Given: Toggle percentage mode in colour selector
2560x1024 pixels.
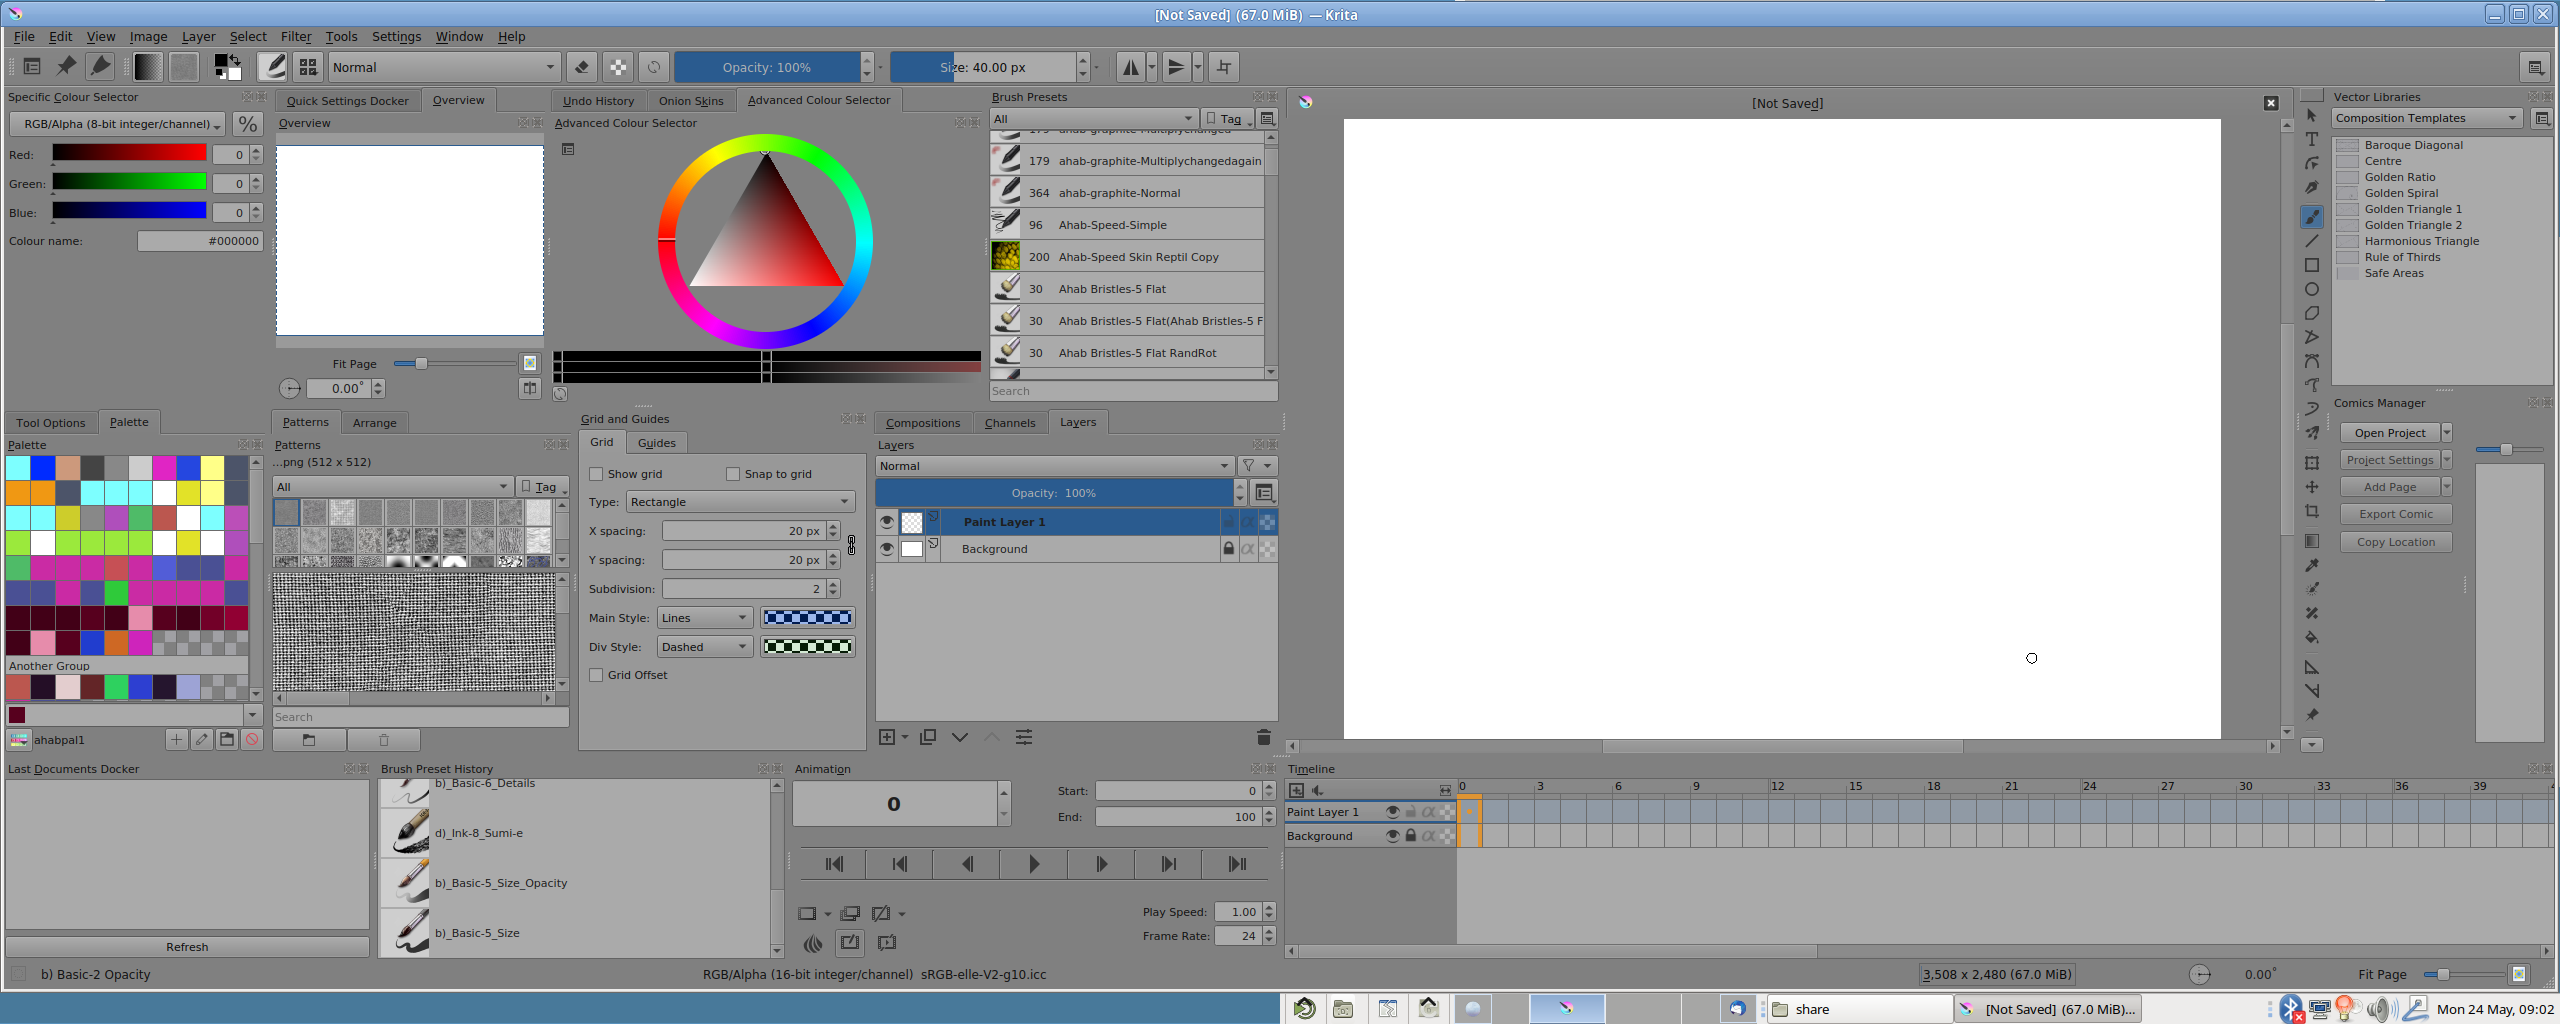Looking at the screenshot, I should pos(247,124).
